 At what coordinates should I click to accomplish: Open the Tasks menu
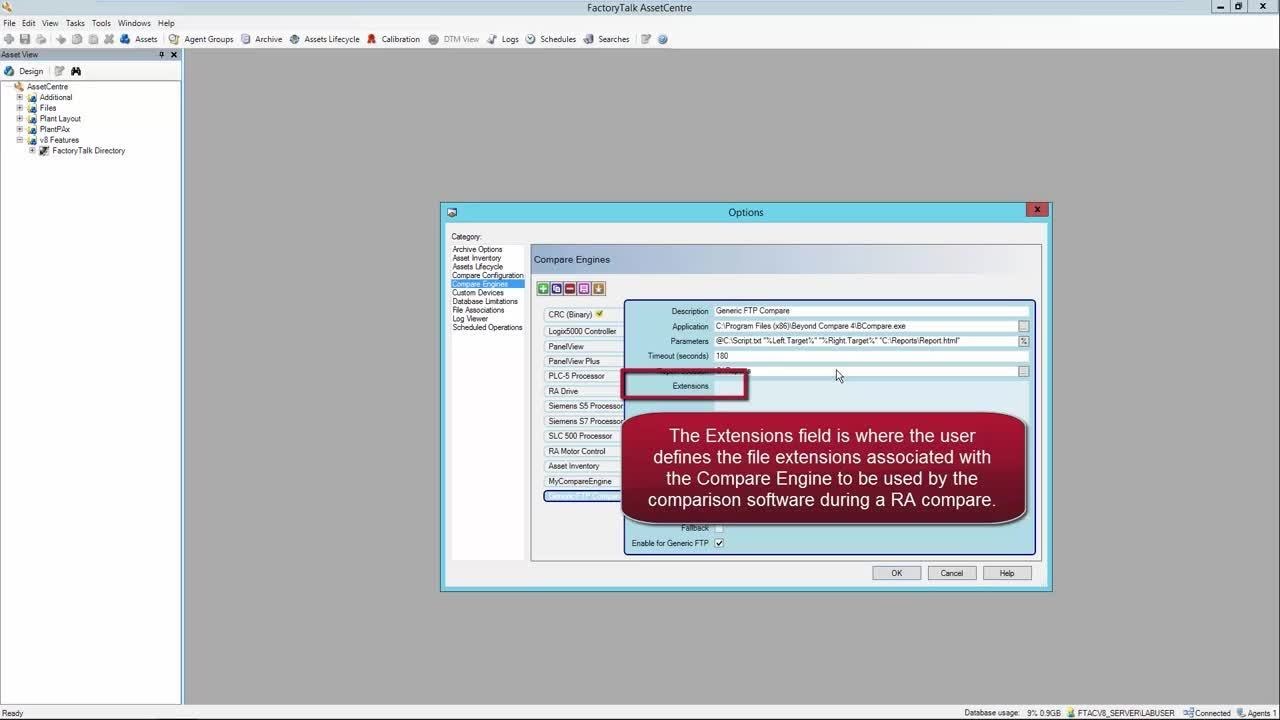coord(75,23)
